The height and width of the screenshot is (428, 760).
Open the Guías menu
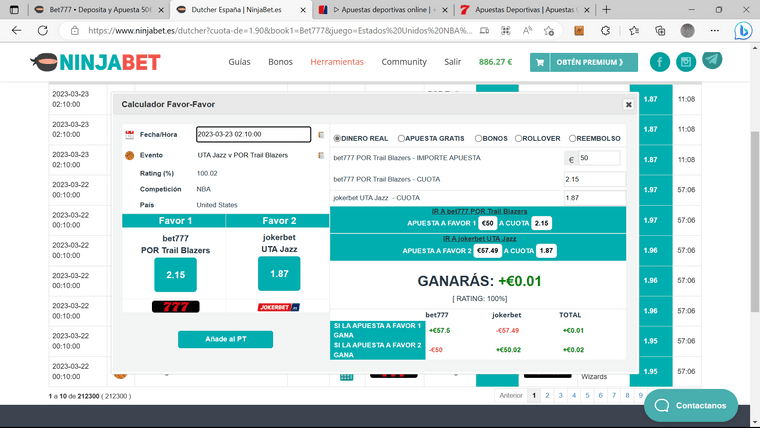click(x=239, y=62)
